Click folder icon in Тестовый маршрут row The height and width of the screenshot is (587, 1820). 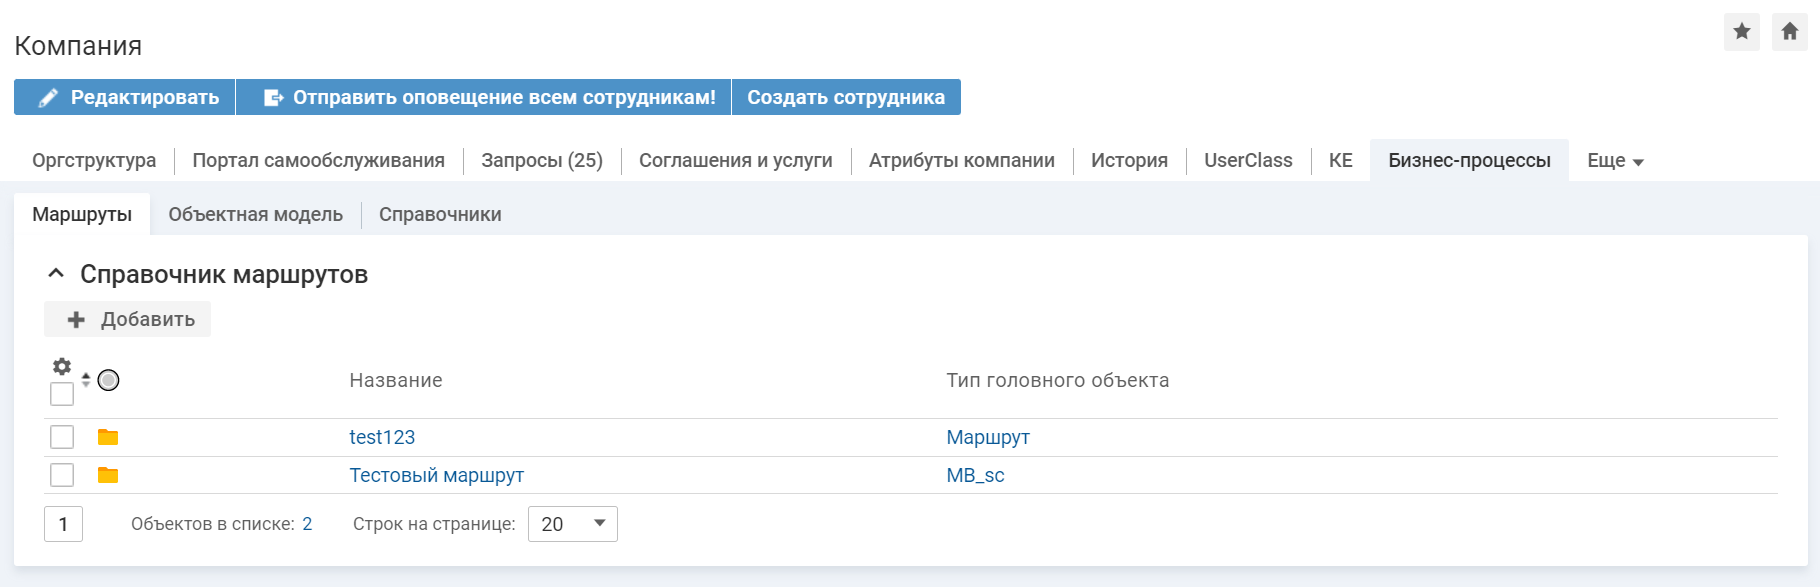[108, 475]
